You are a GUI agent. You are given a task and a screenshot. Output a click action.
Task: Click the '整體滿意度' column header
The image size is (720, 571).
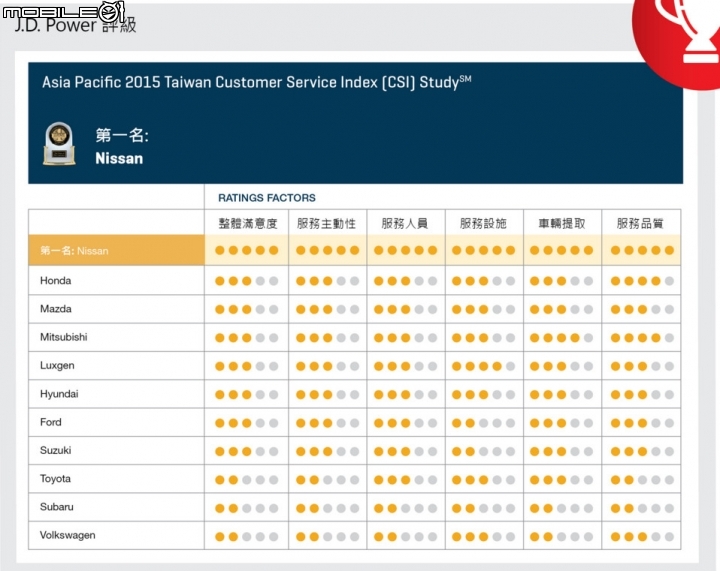click(x=248, y=224)
